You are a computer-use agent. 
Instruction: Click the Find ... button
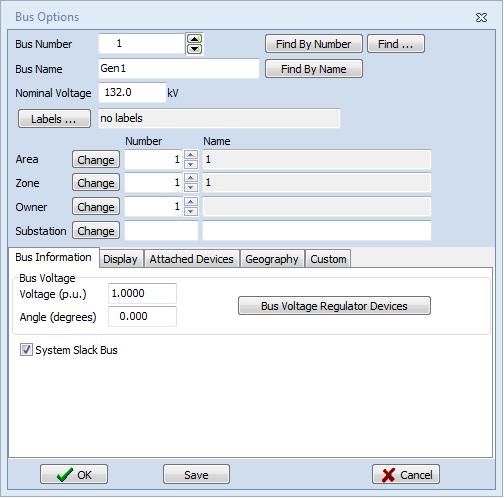pyautogui.click(x=396, y=44)
